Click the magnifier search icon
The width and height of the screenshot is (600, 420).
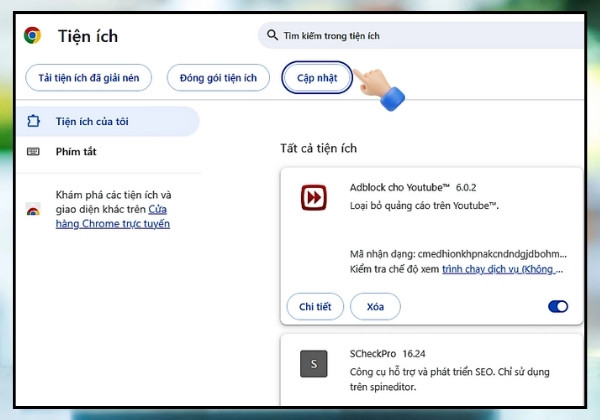point(272,35)
